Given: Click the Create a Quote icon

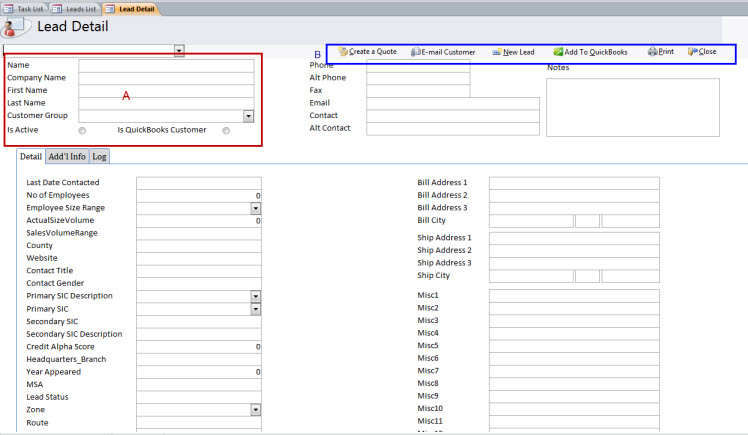Looking at the screenshot, I should (343, 51).
